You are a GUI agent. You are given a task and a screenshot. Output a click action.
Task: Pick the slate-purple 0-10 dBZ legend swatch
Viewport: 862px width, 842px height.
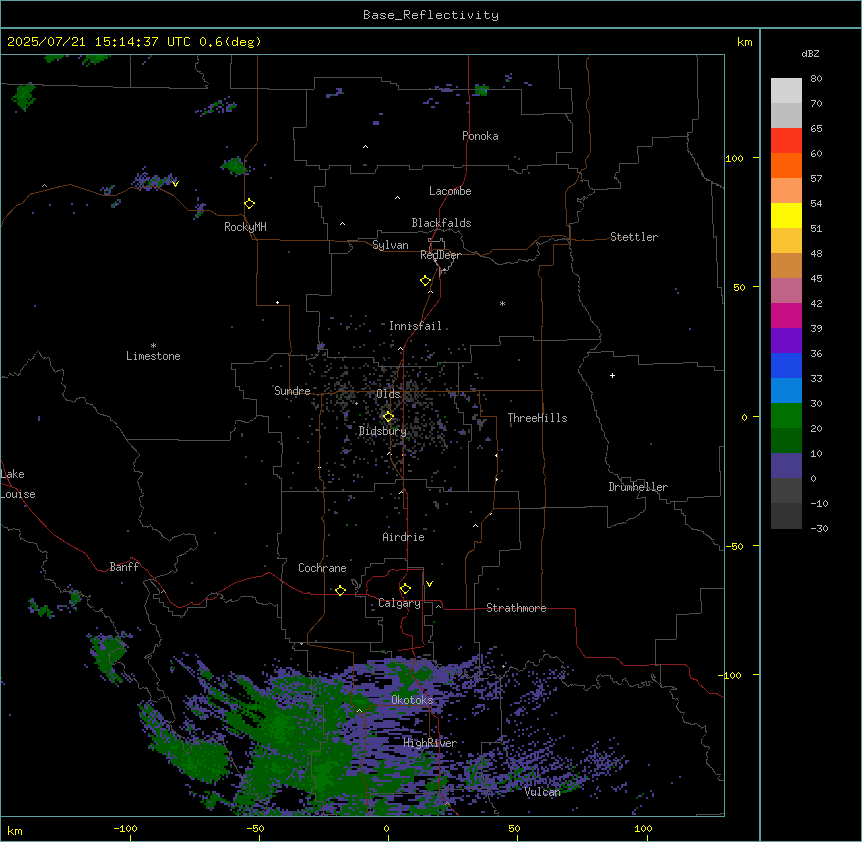click(x=786, y=466)
